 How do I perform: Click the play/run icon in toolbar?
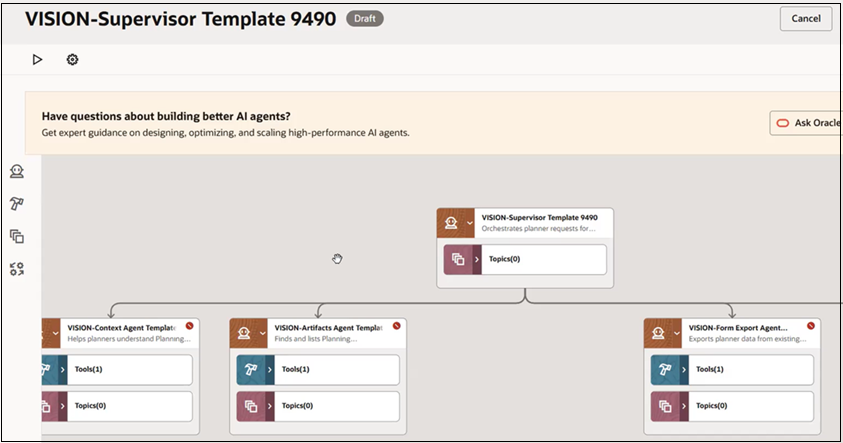click(37, 60)
